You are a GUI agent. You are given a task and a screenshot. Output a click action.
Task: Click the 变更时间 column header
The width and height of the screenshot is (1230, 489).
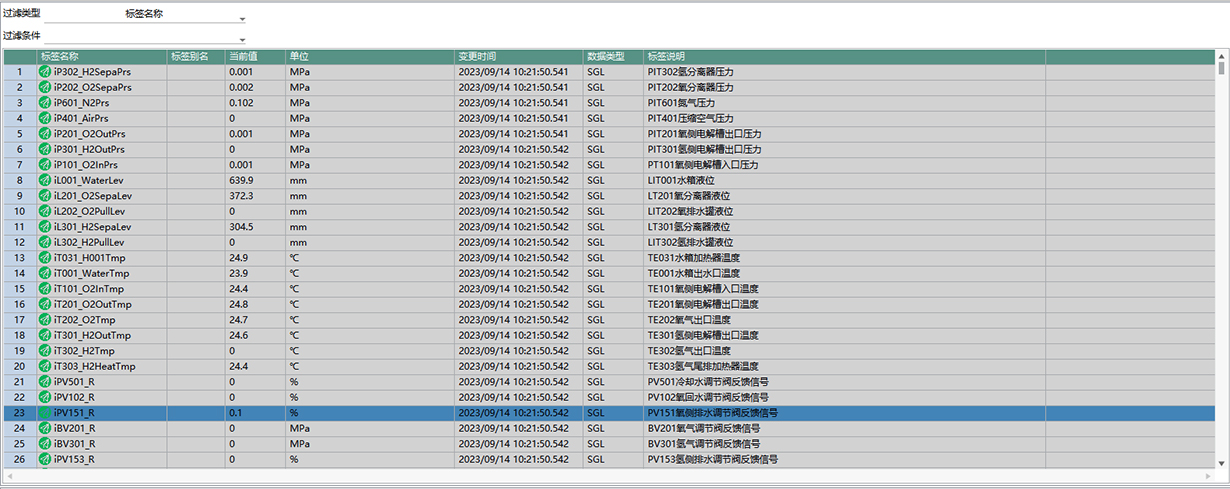pos(518,57)
